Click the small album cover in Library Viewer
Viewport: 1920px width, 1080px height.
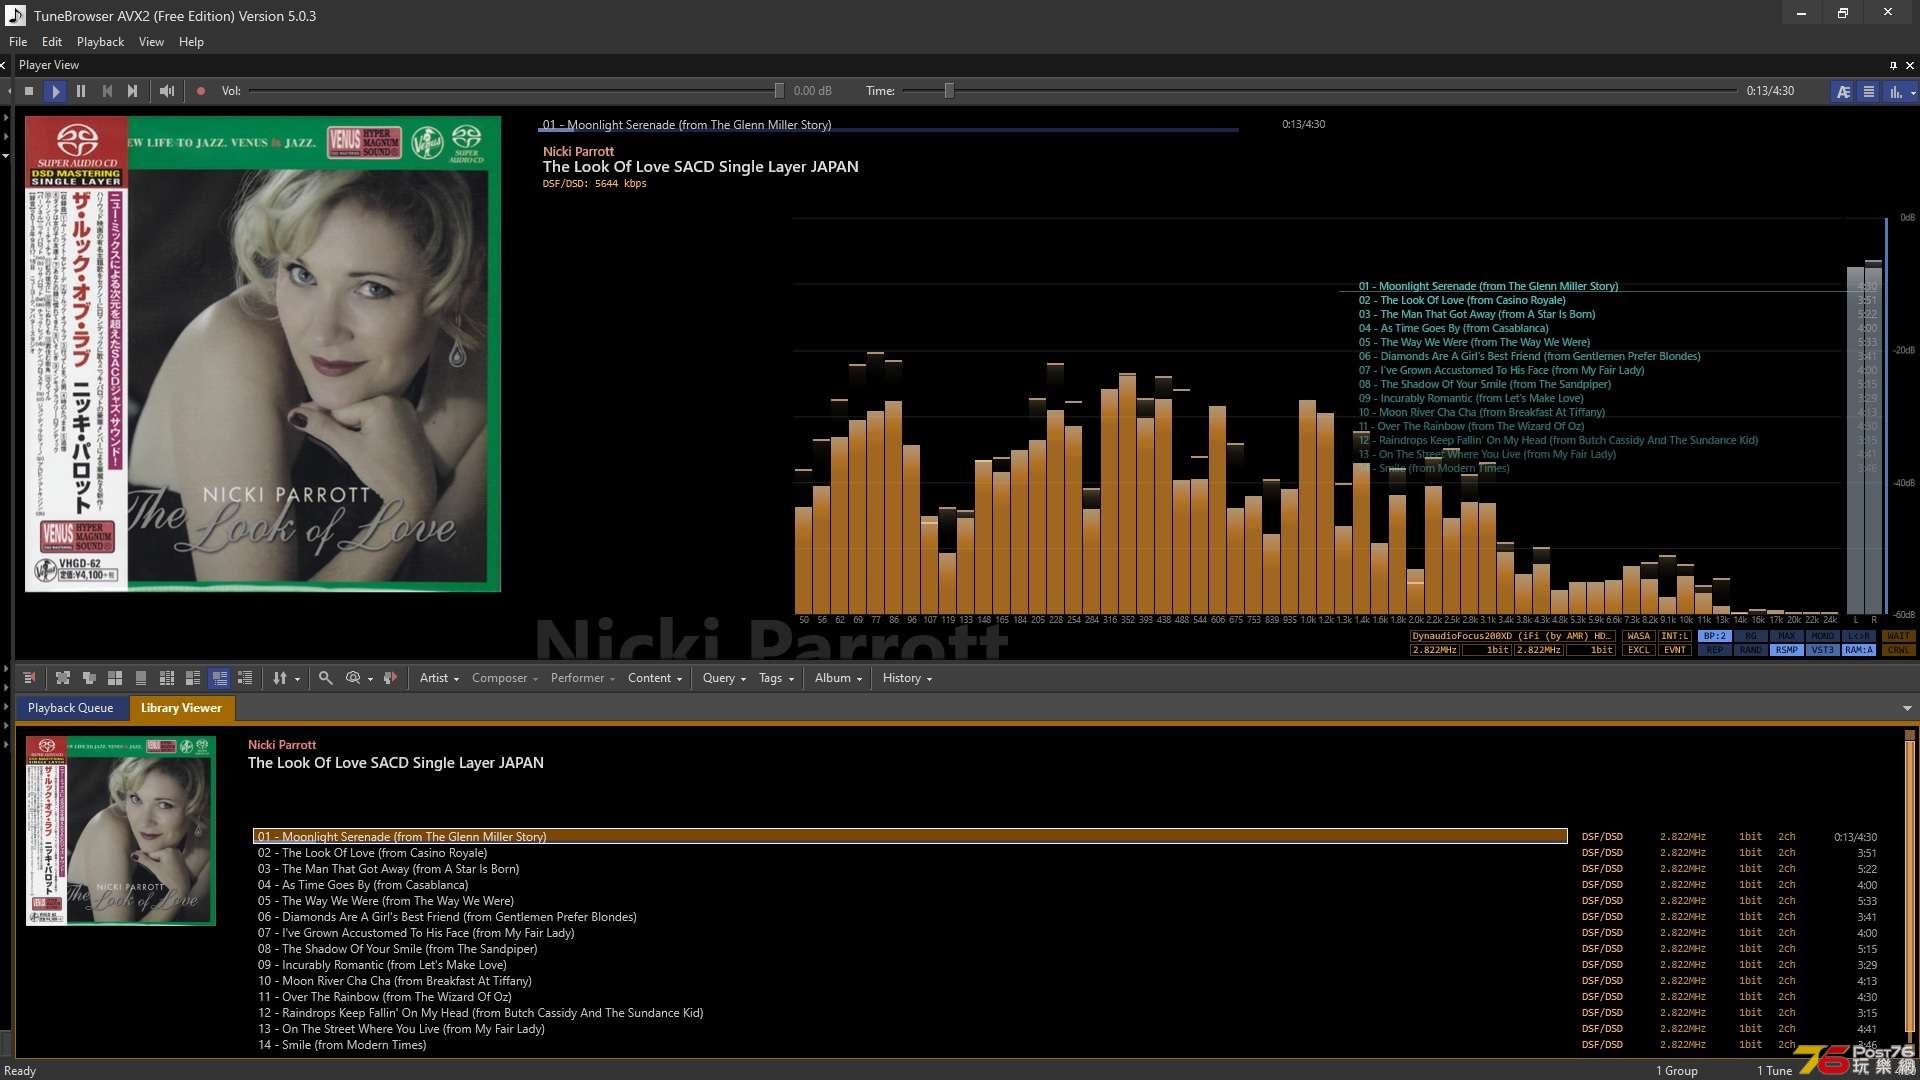[121, 831]
